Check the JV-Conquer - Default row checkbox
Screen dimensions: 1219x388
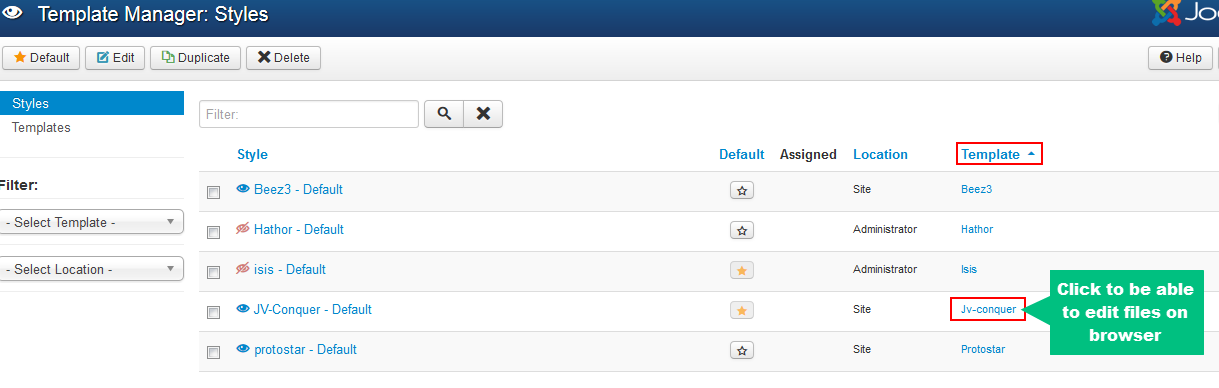point(213,312)
